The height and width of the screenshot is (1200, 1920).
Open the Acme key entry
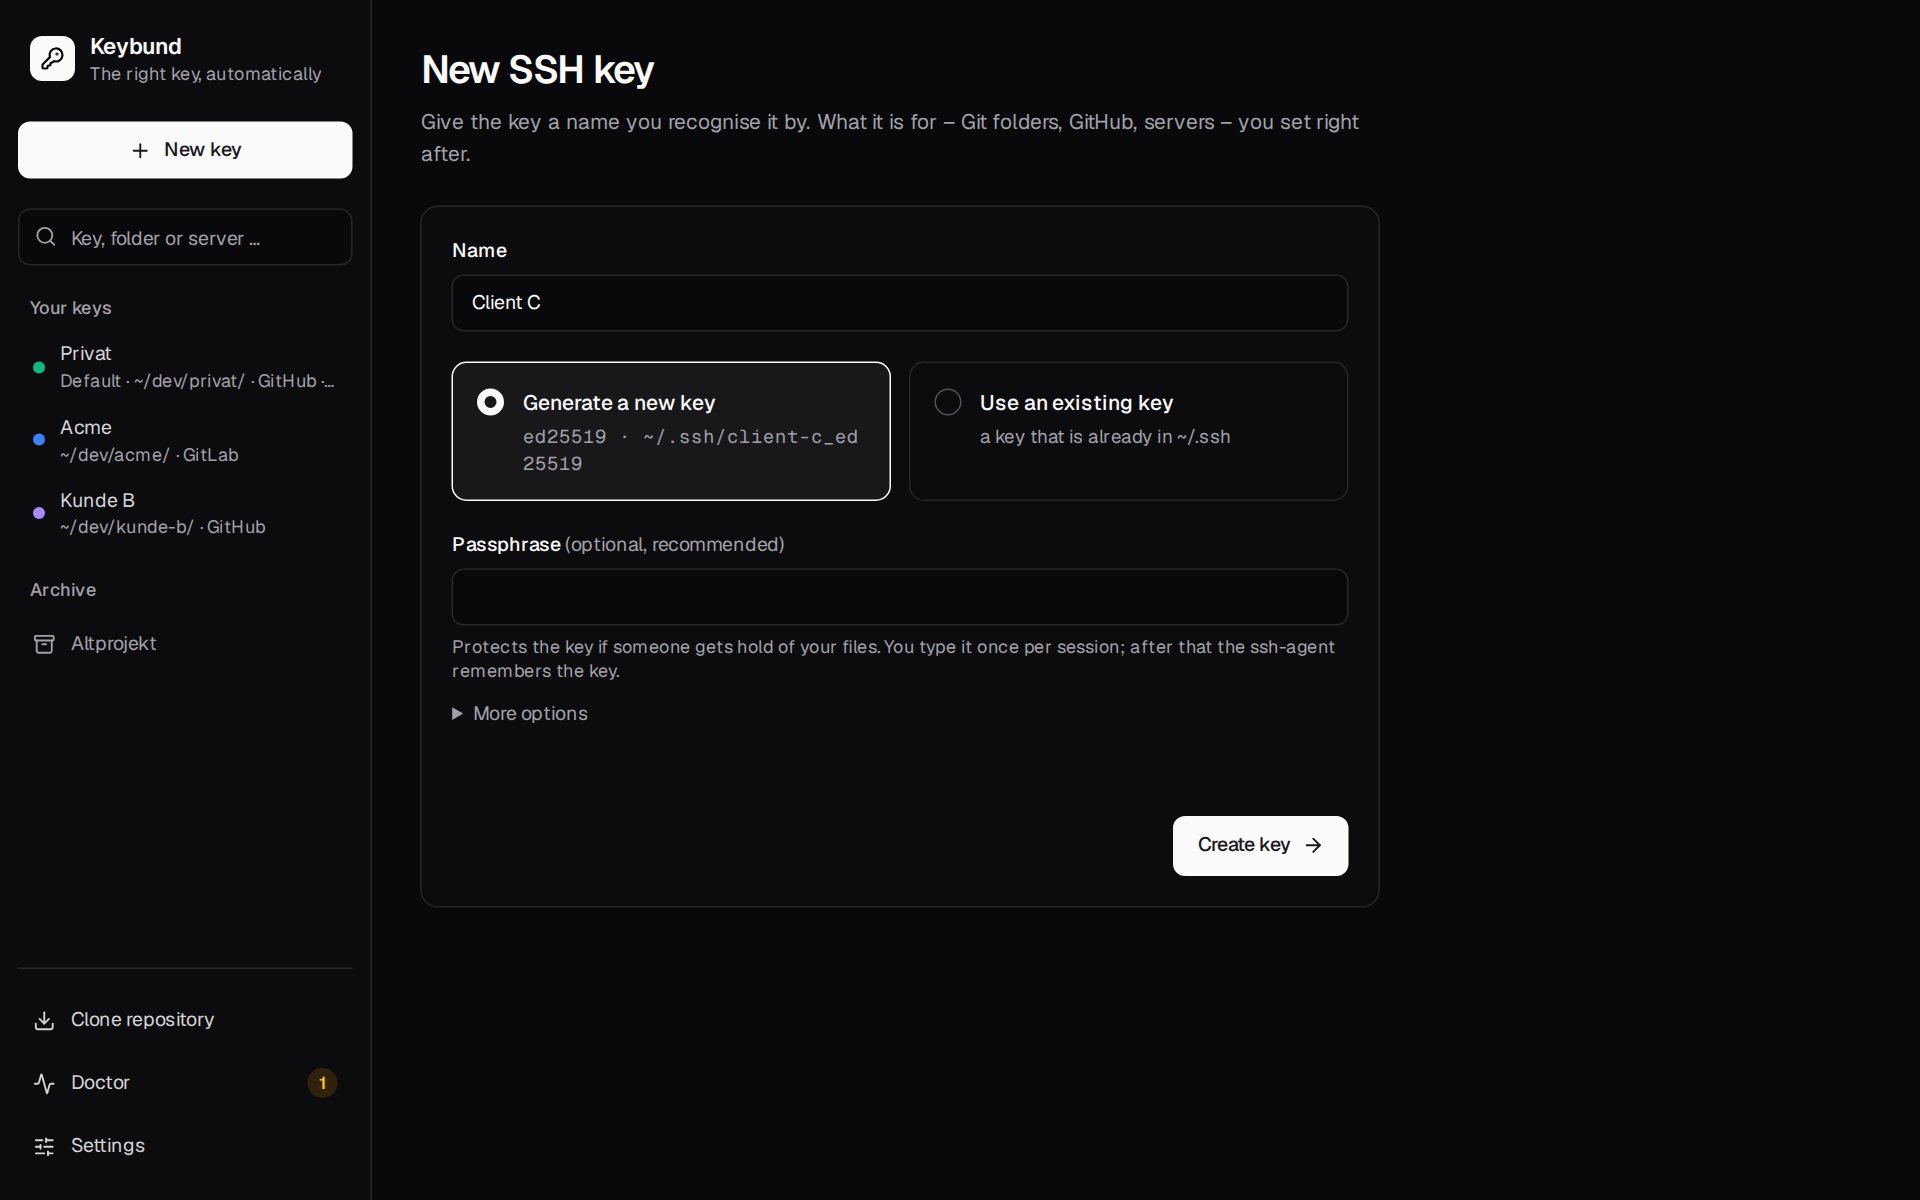(185, 441)
